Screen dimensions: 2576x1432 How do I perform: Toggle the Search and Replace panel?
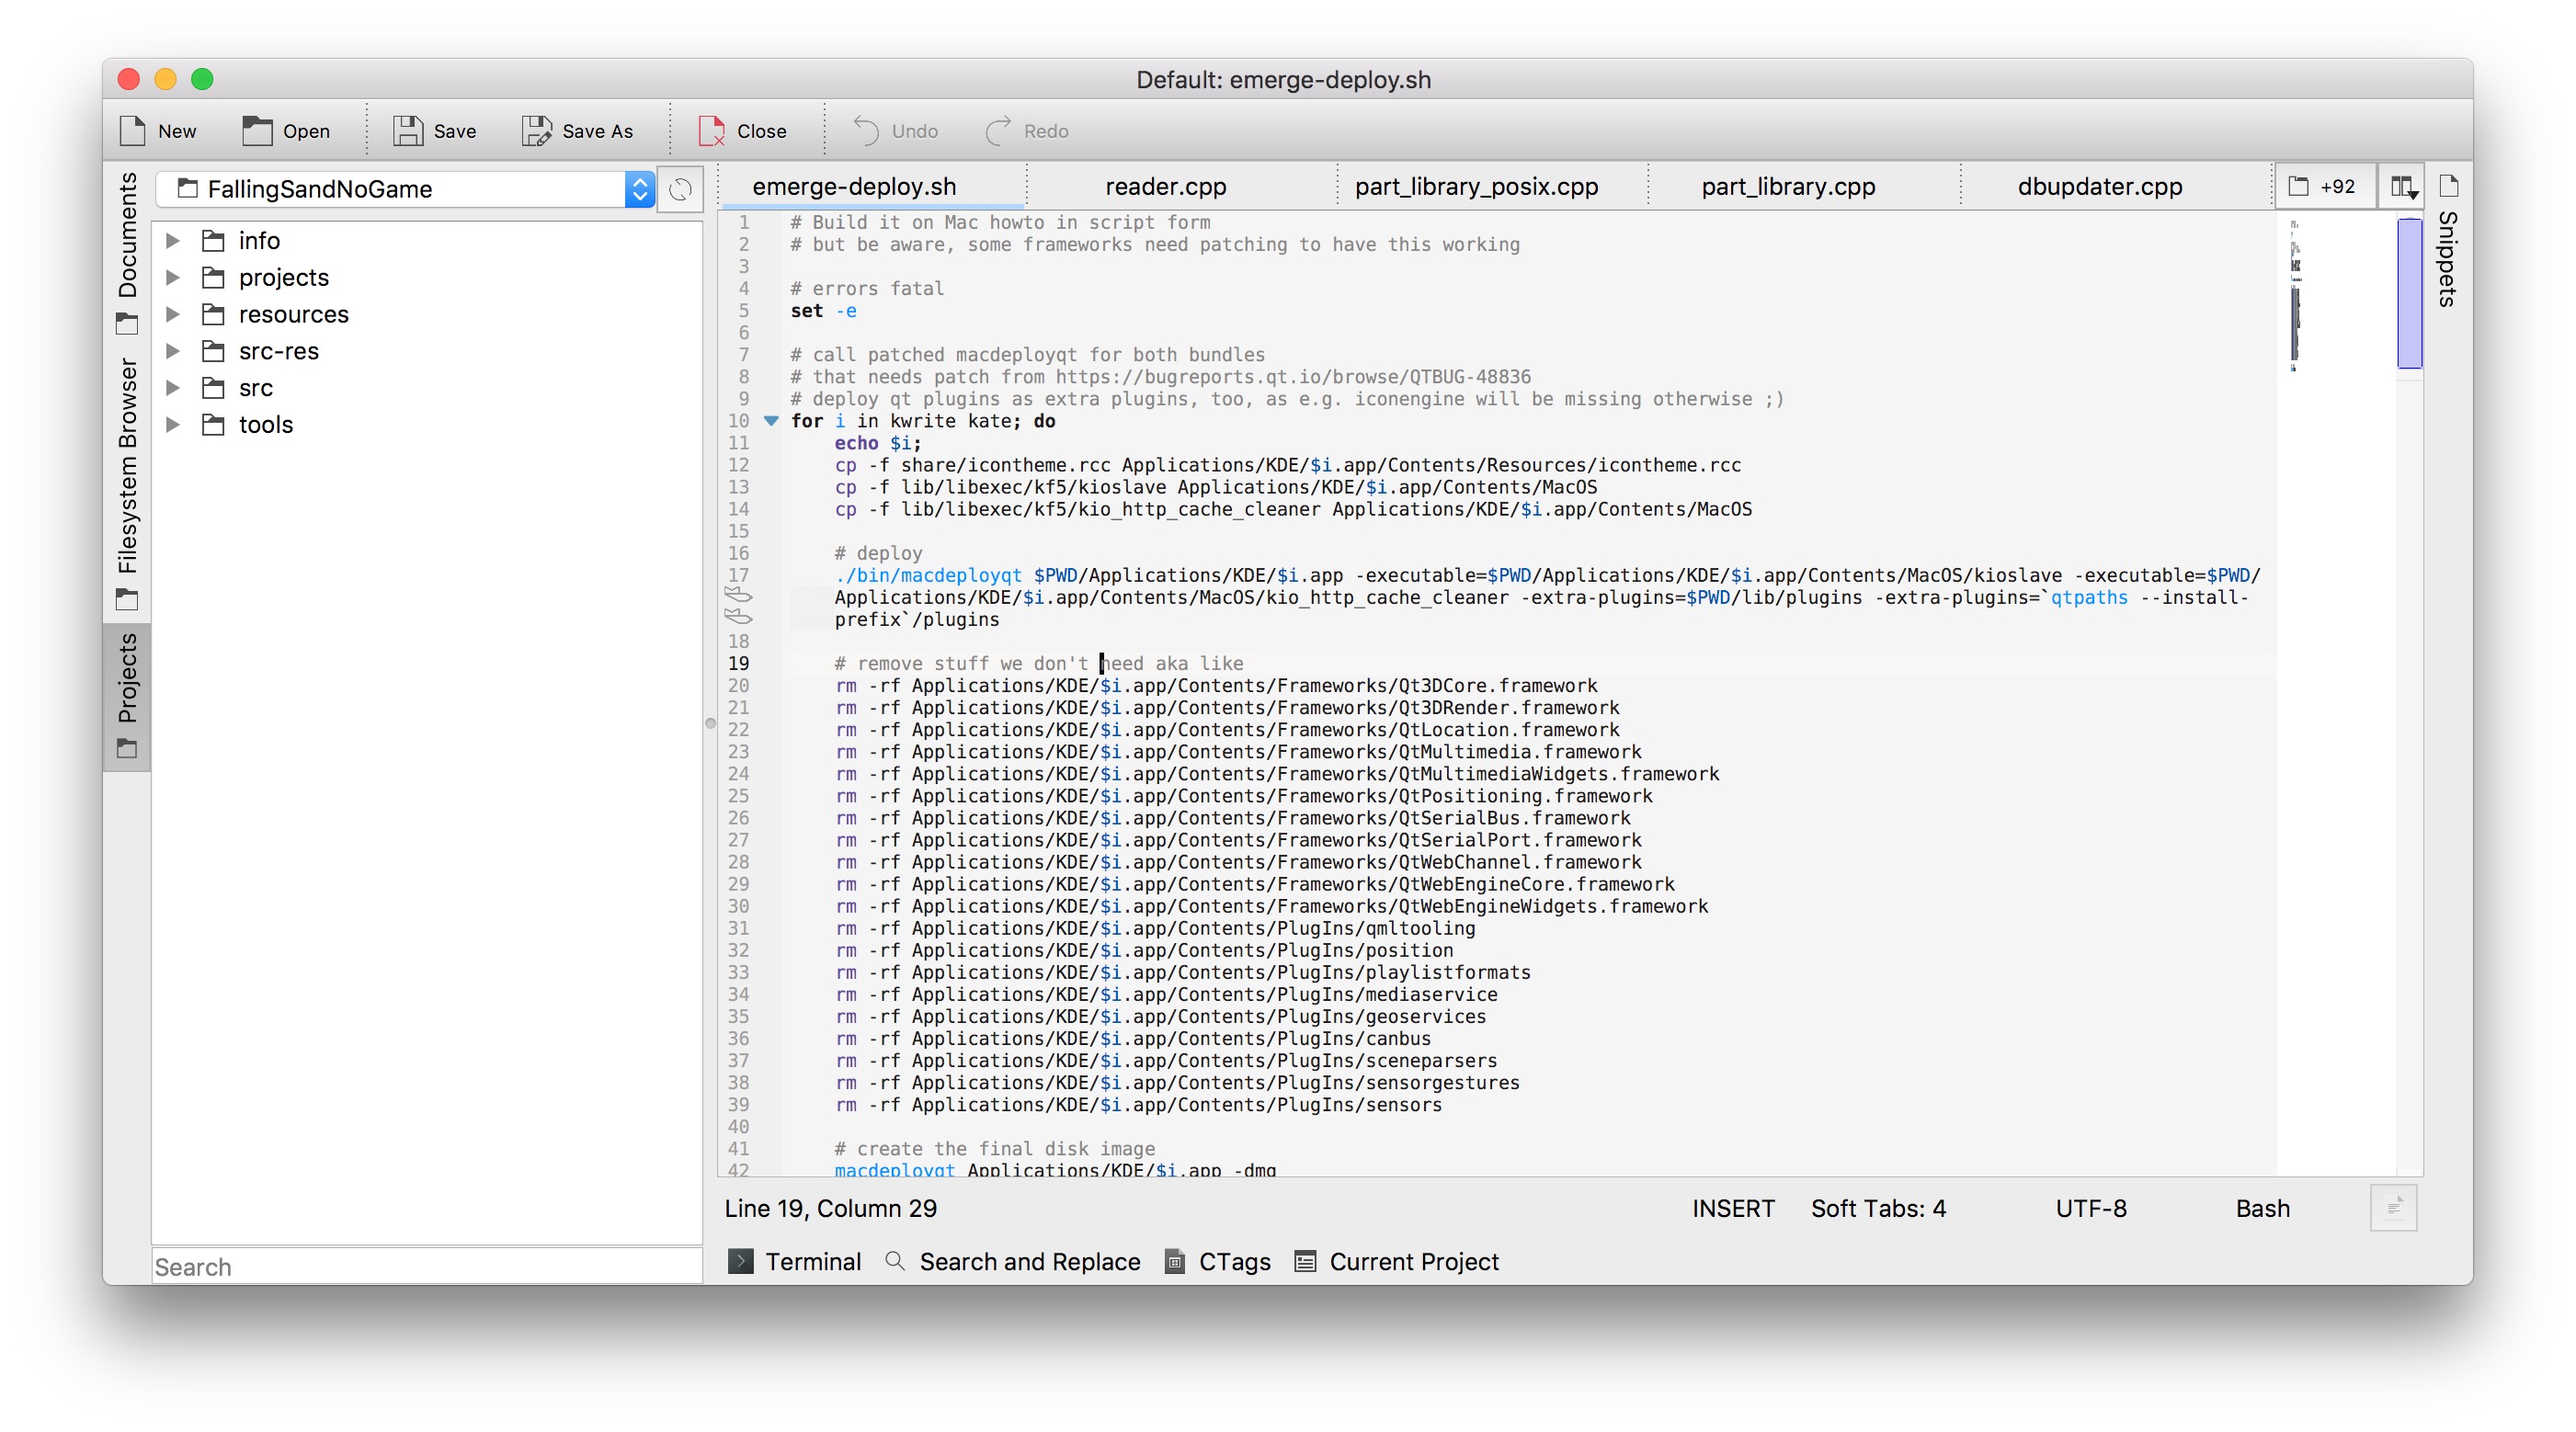1013,1261
